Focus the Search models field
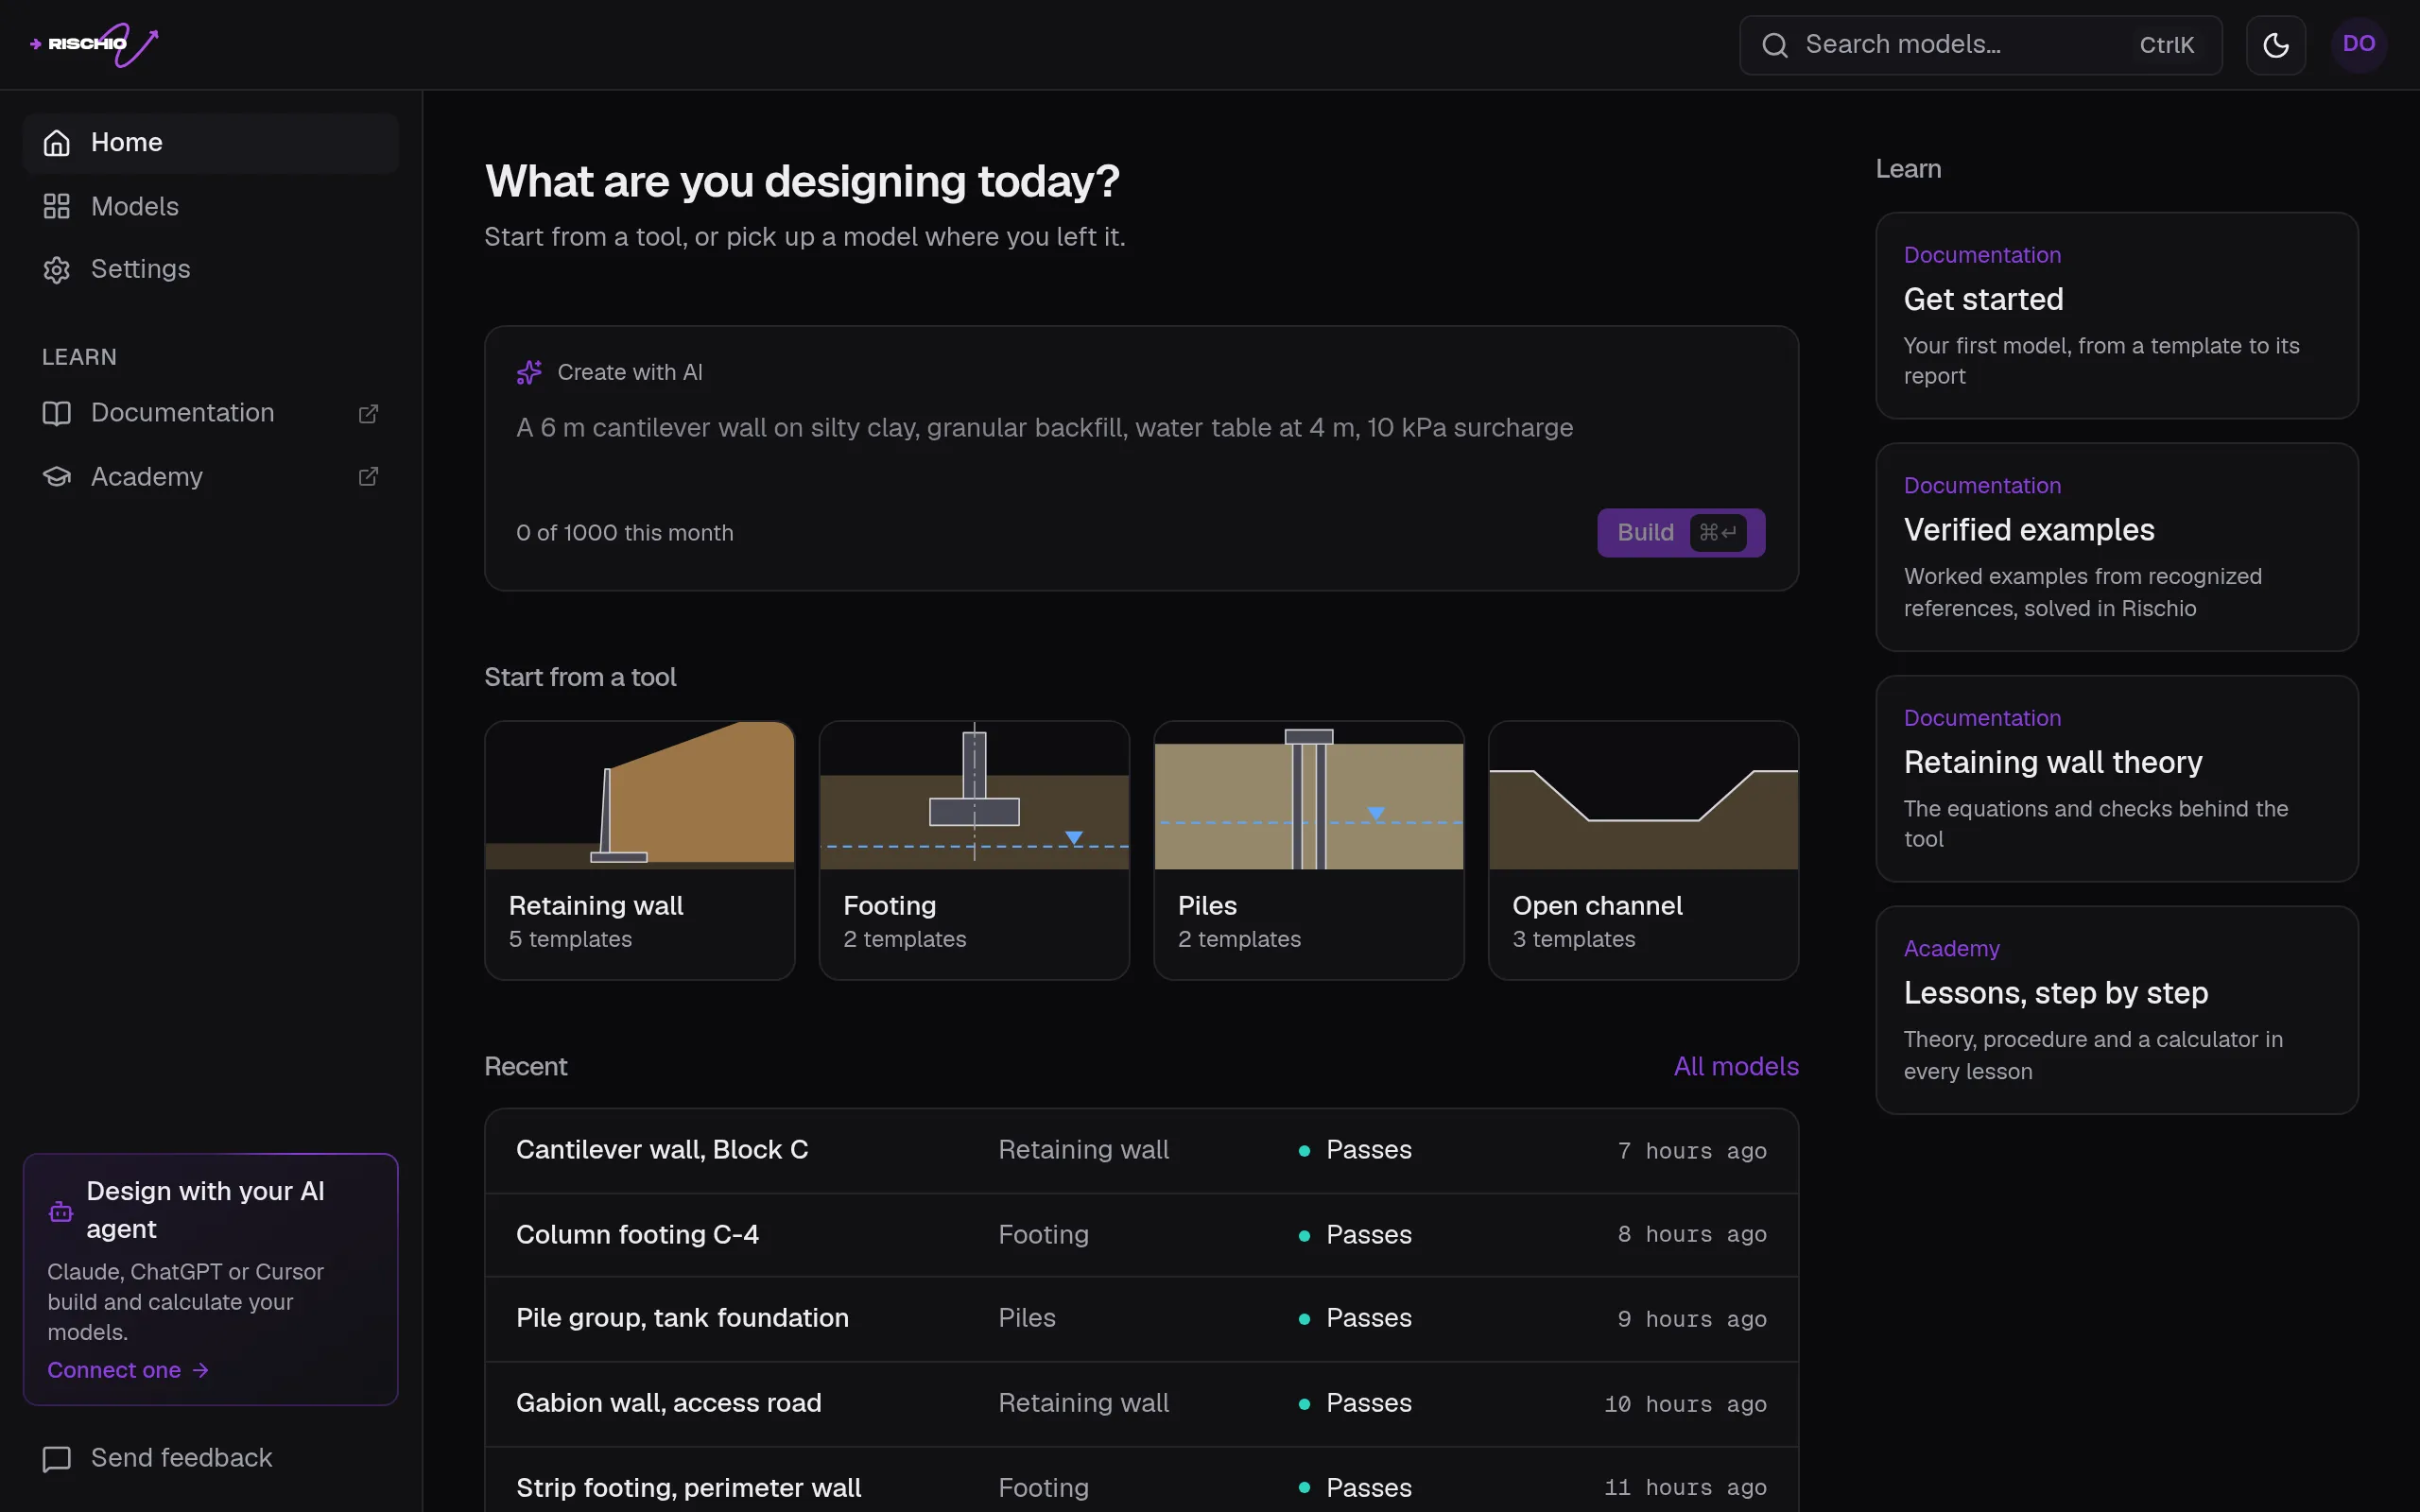2420x1512 pixels. (x=1980, y=45)
